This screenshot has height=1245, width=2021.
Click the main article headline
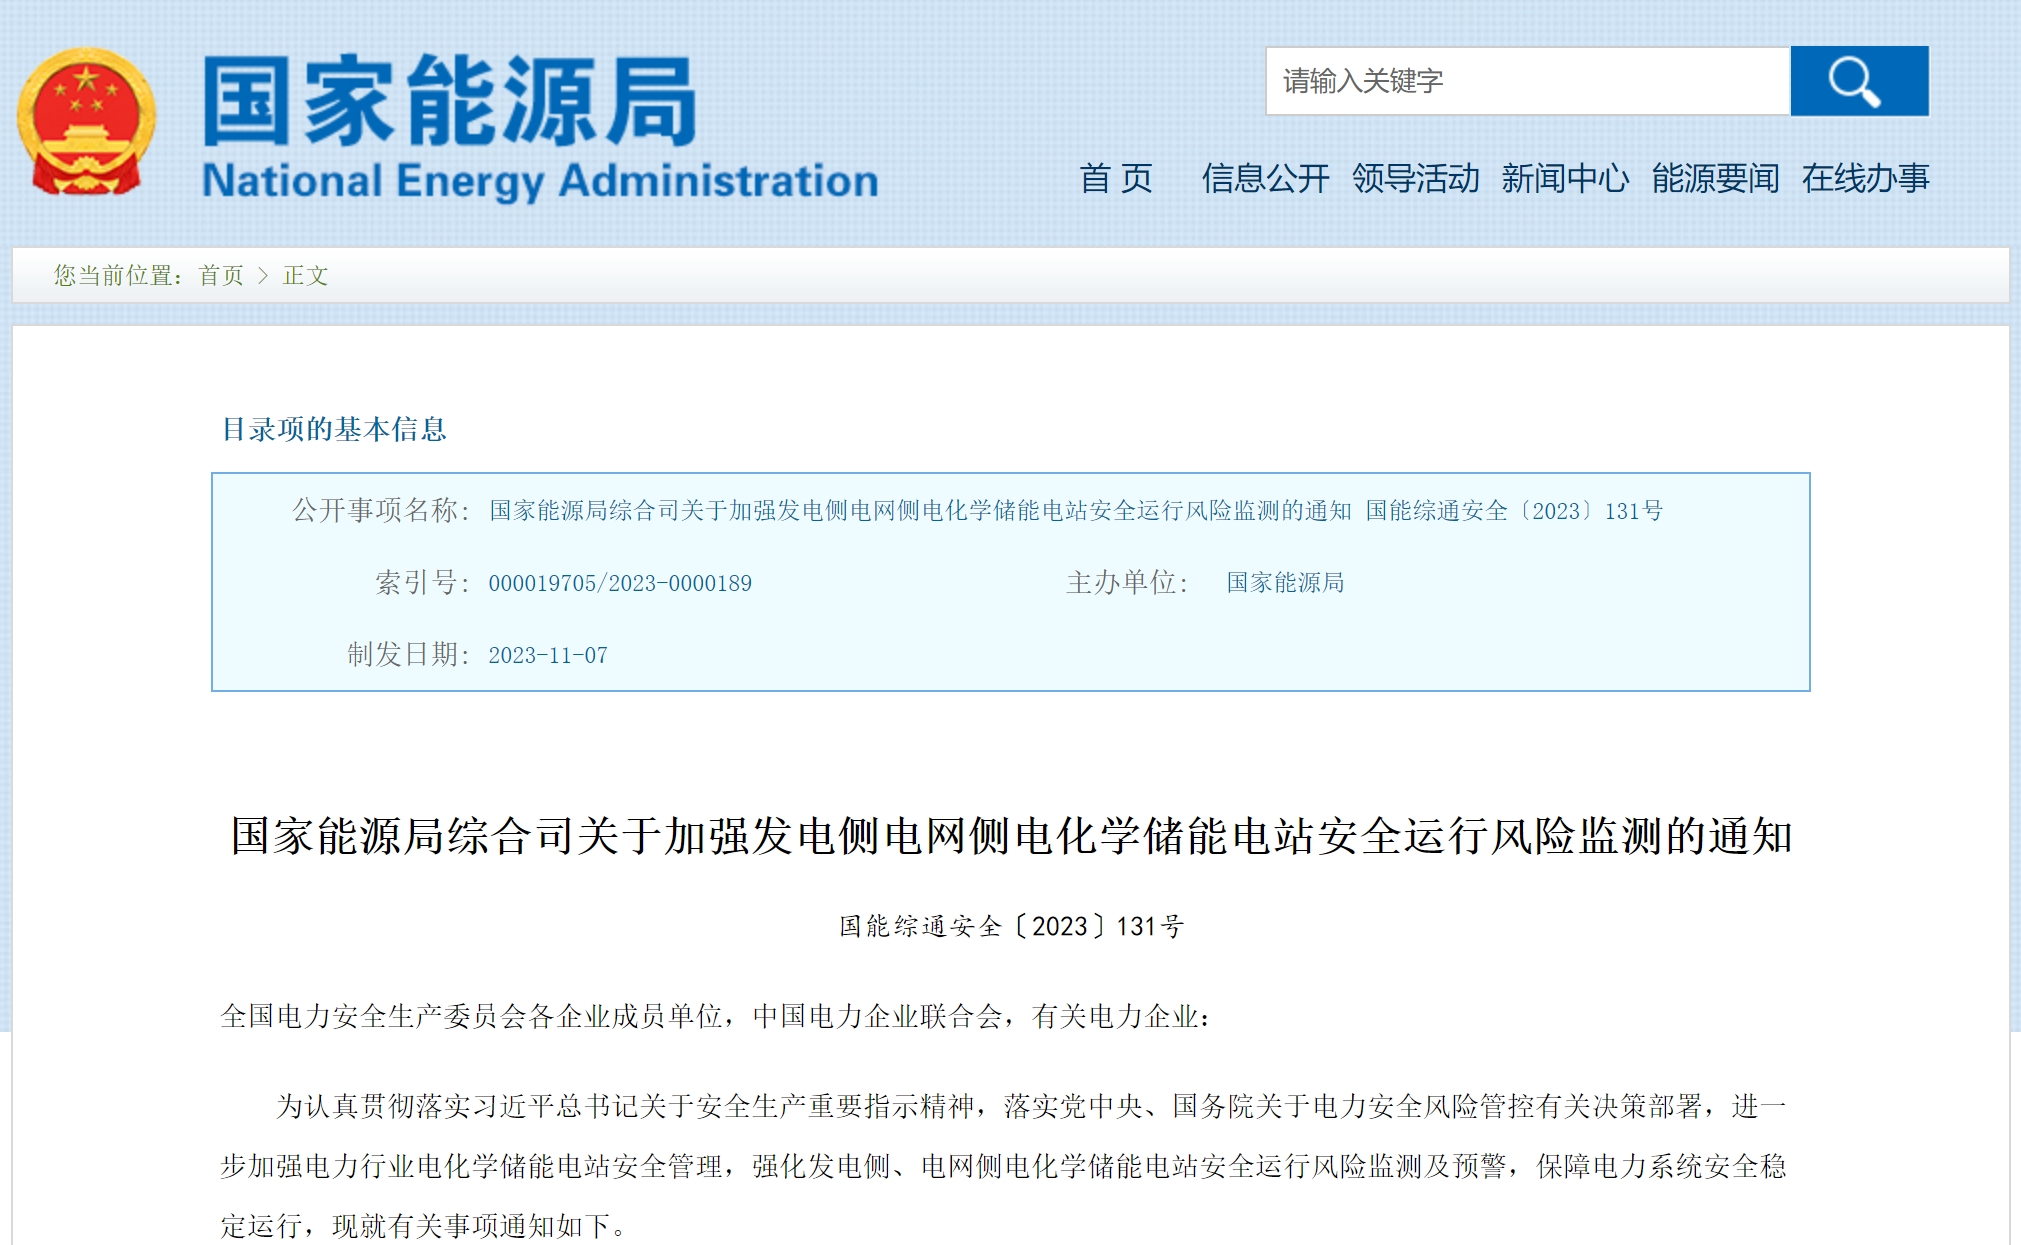pos(1011,836)
